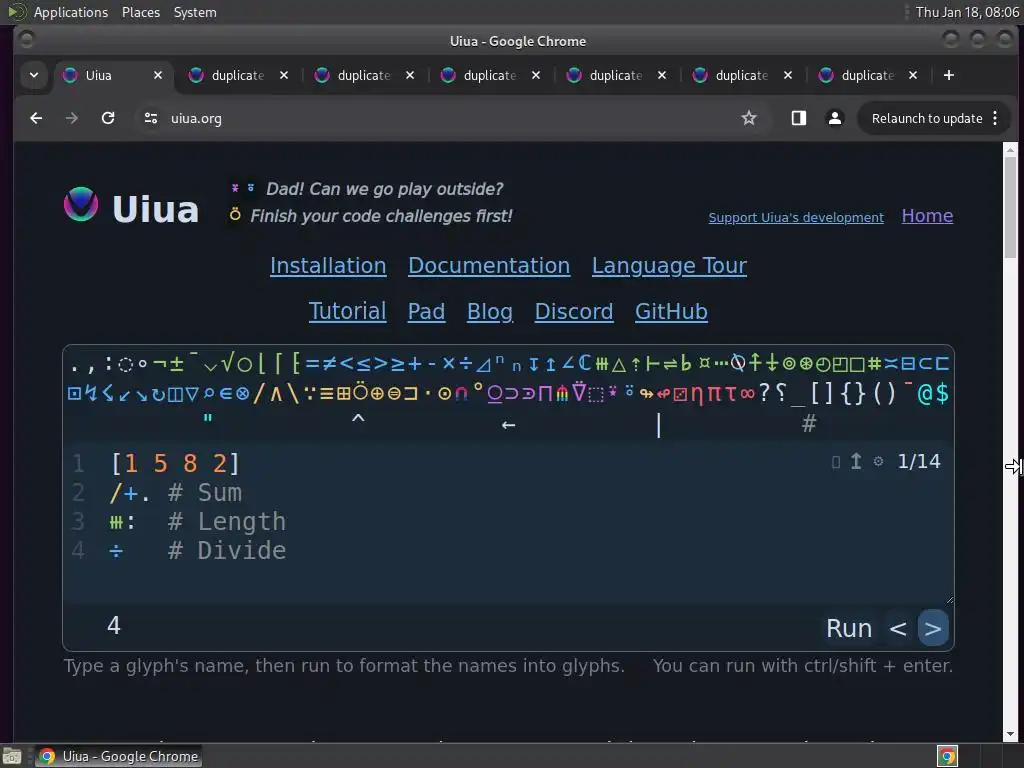
Task: Open a new browser tab
Action: point(949,75)
